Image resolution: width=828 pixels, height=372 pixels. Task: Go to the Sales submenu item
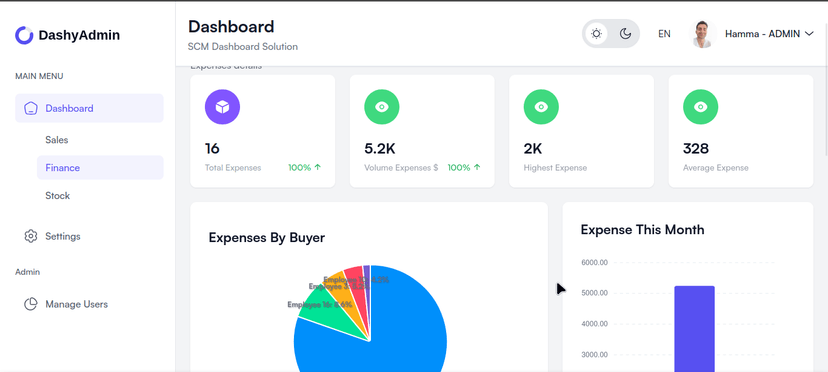tap(57, 140)
